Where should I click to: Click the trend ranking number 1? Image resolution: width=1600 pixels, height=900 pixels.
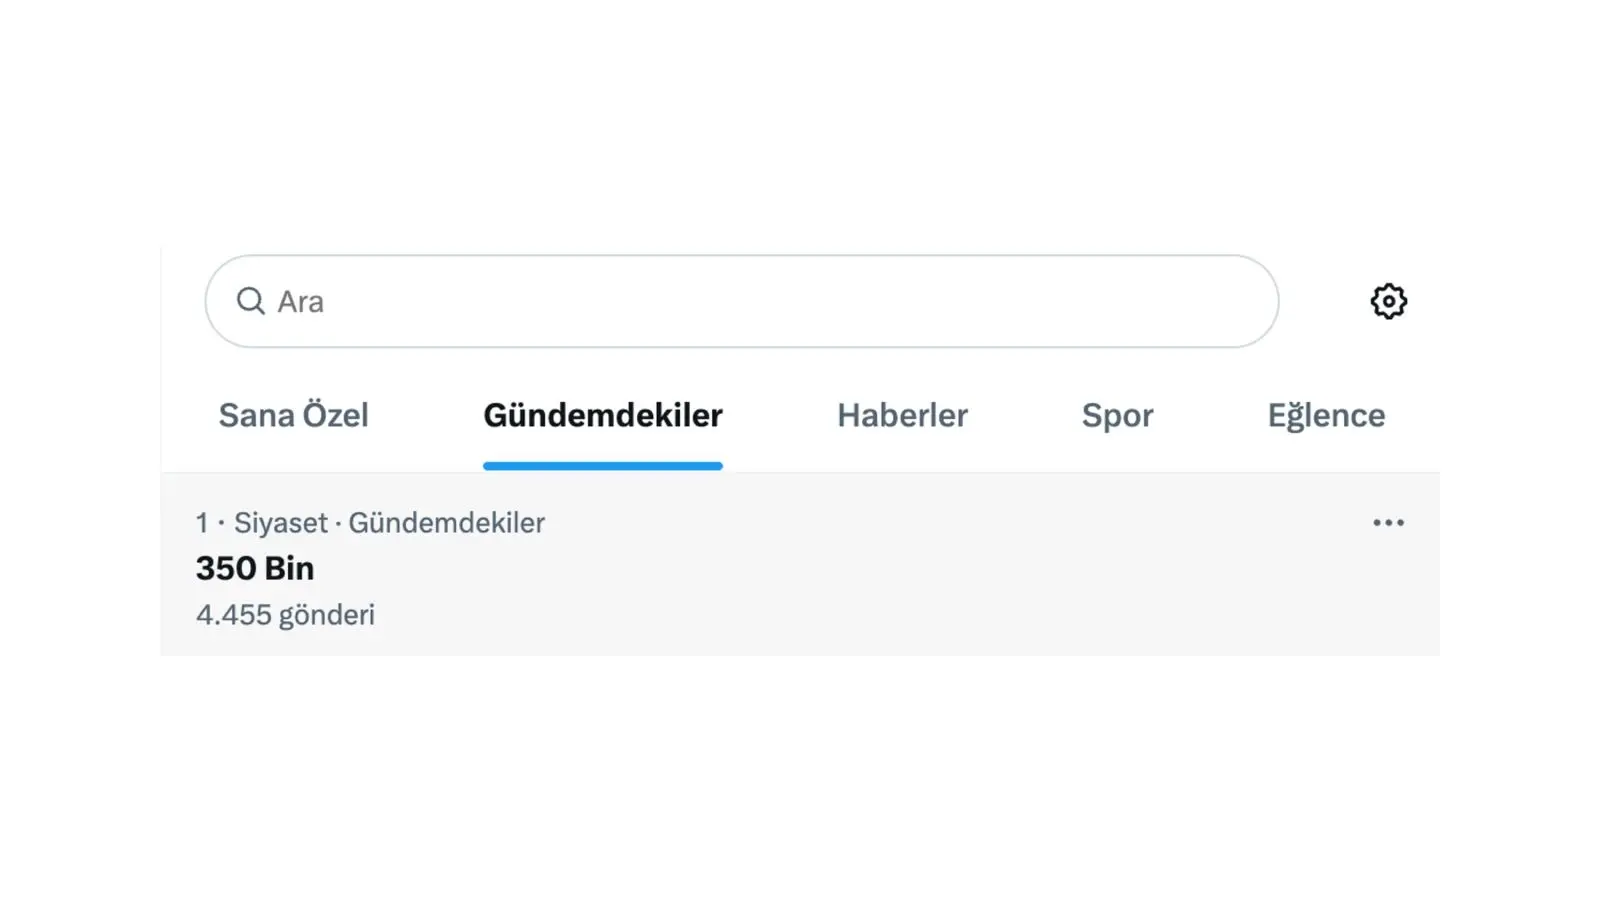click(x=202, y=523)
